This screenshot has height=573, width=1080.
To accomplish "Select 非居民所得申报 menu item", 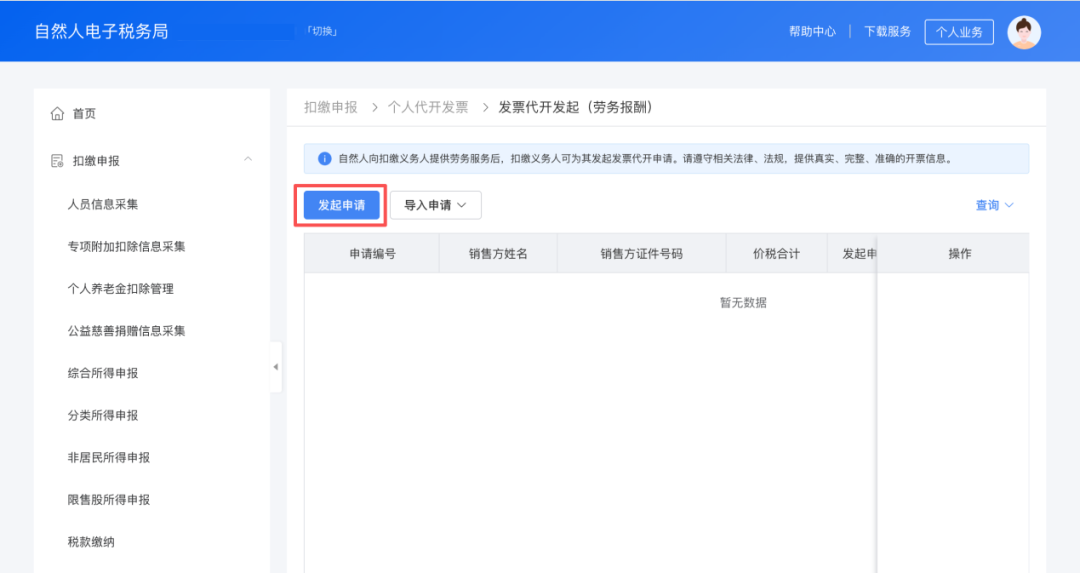I will [x=108, y=458].
